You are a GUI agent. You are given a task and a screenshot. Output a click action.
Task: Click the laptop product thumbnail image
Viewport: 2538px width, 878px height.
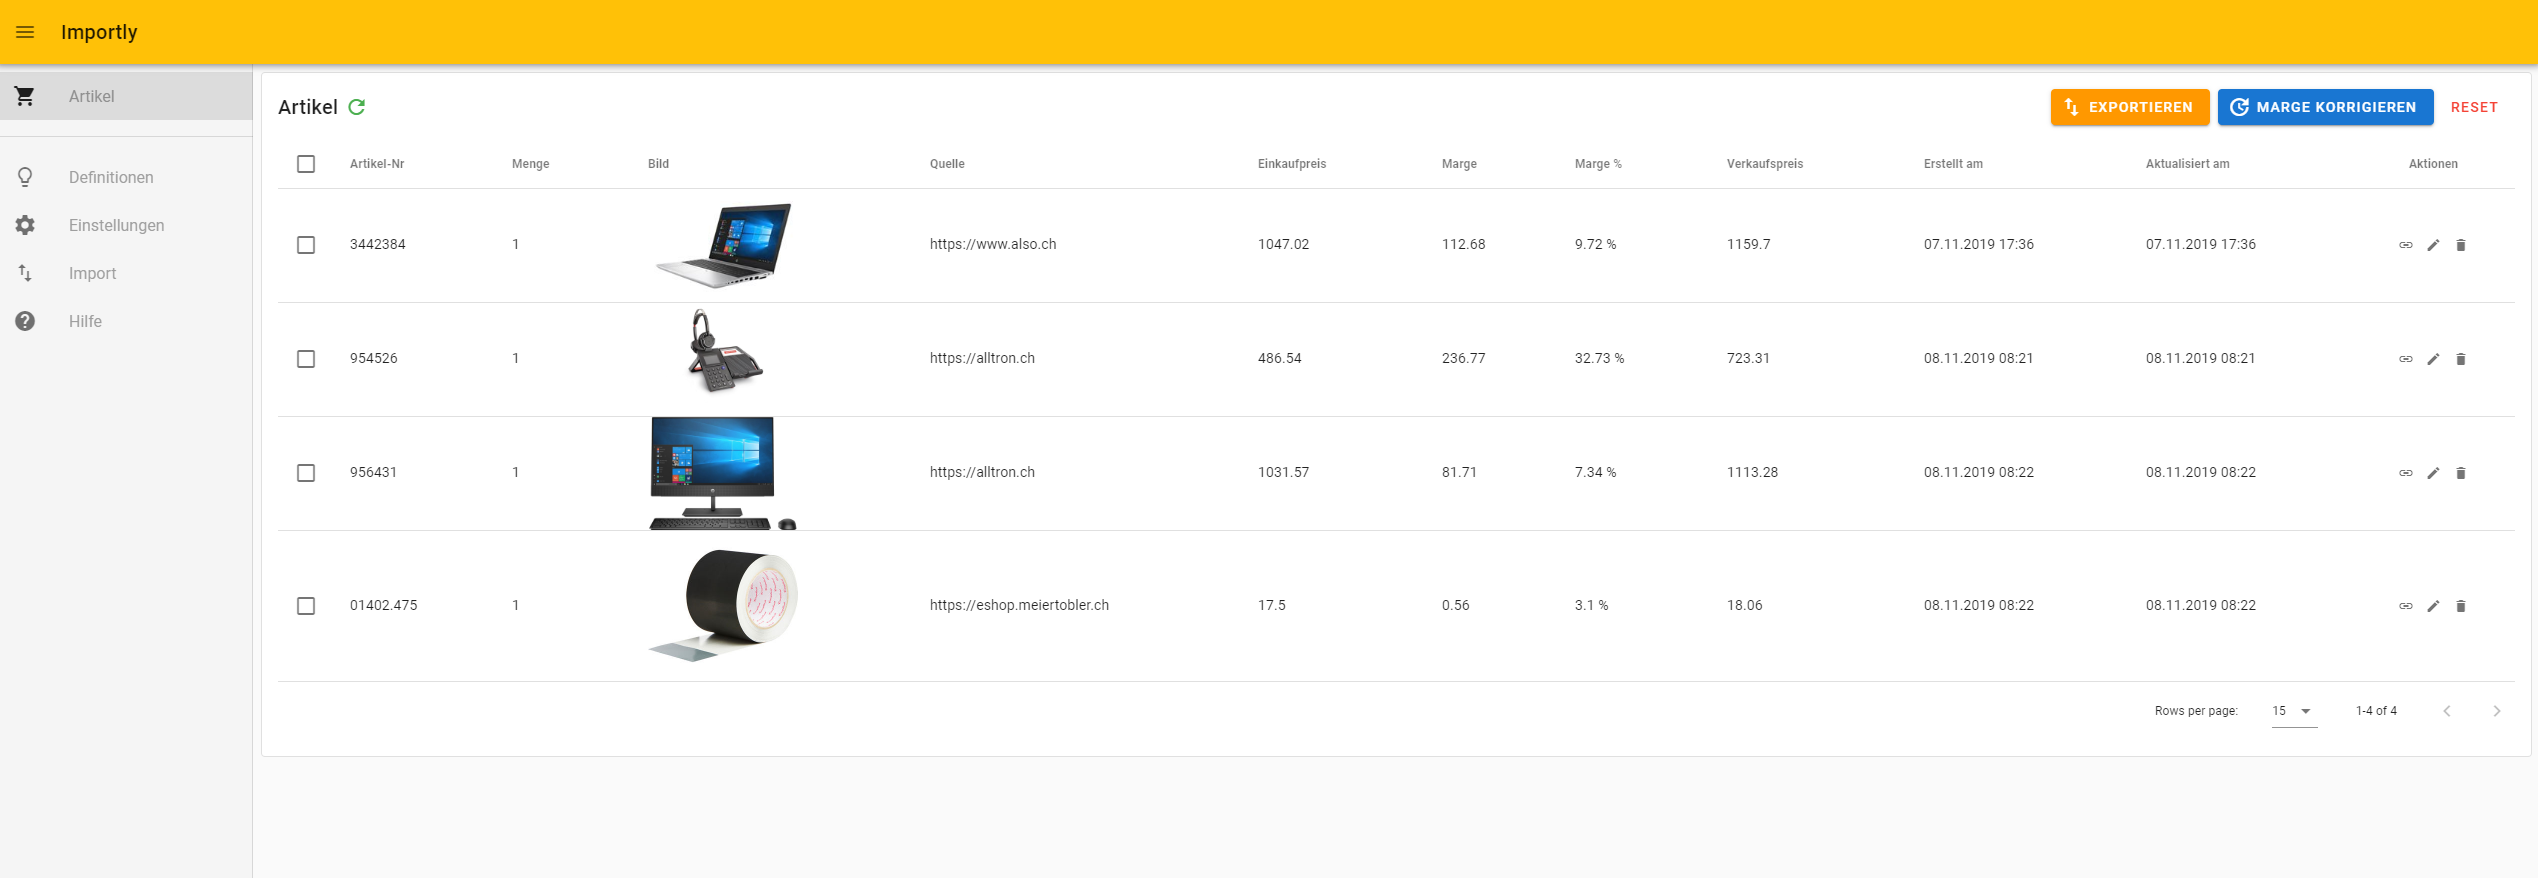(724, 245)
